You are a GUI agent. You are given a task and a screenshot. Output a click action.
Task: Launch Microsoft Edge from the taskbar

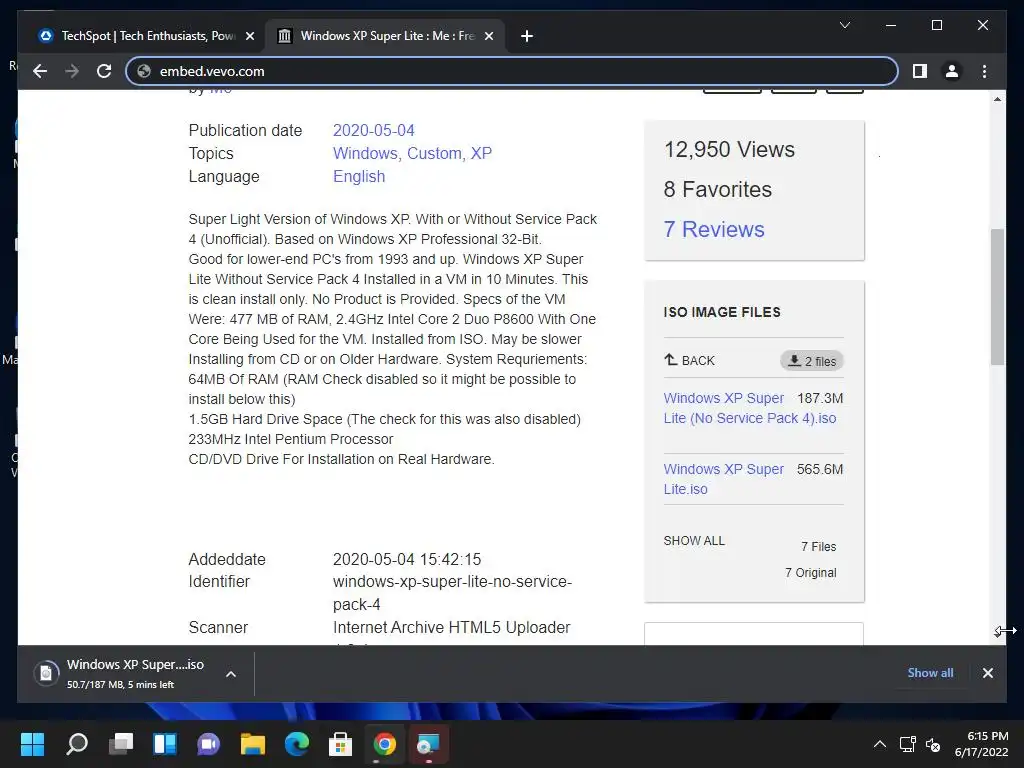coord(296,744)
